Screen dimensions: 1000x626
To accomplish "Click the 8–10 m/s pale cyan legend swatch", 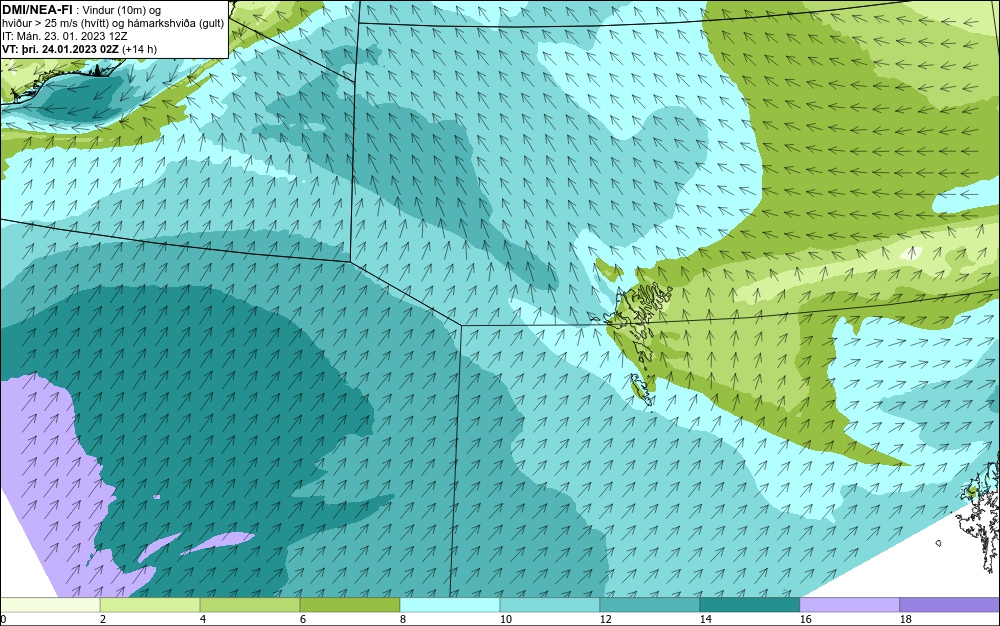I will 450,604.
